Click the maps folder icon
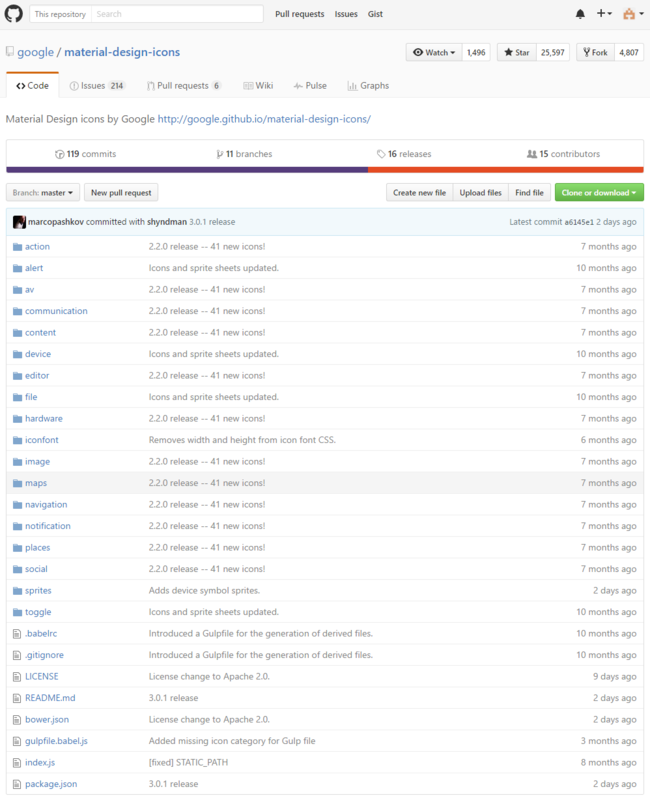 17,483
